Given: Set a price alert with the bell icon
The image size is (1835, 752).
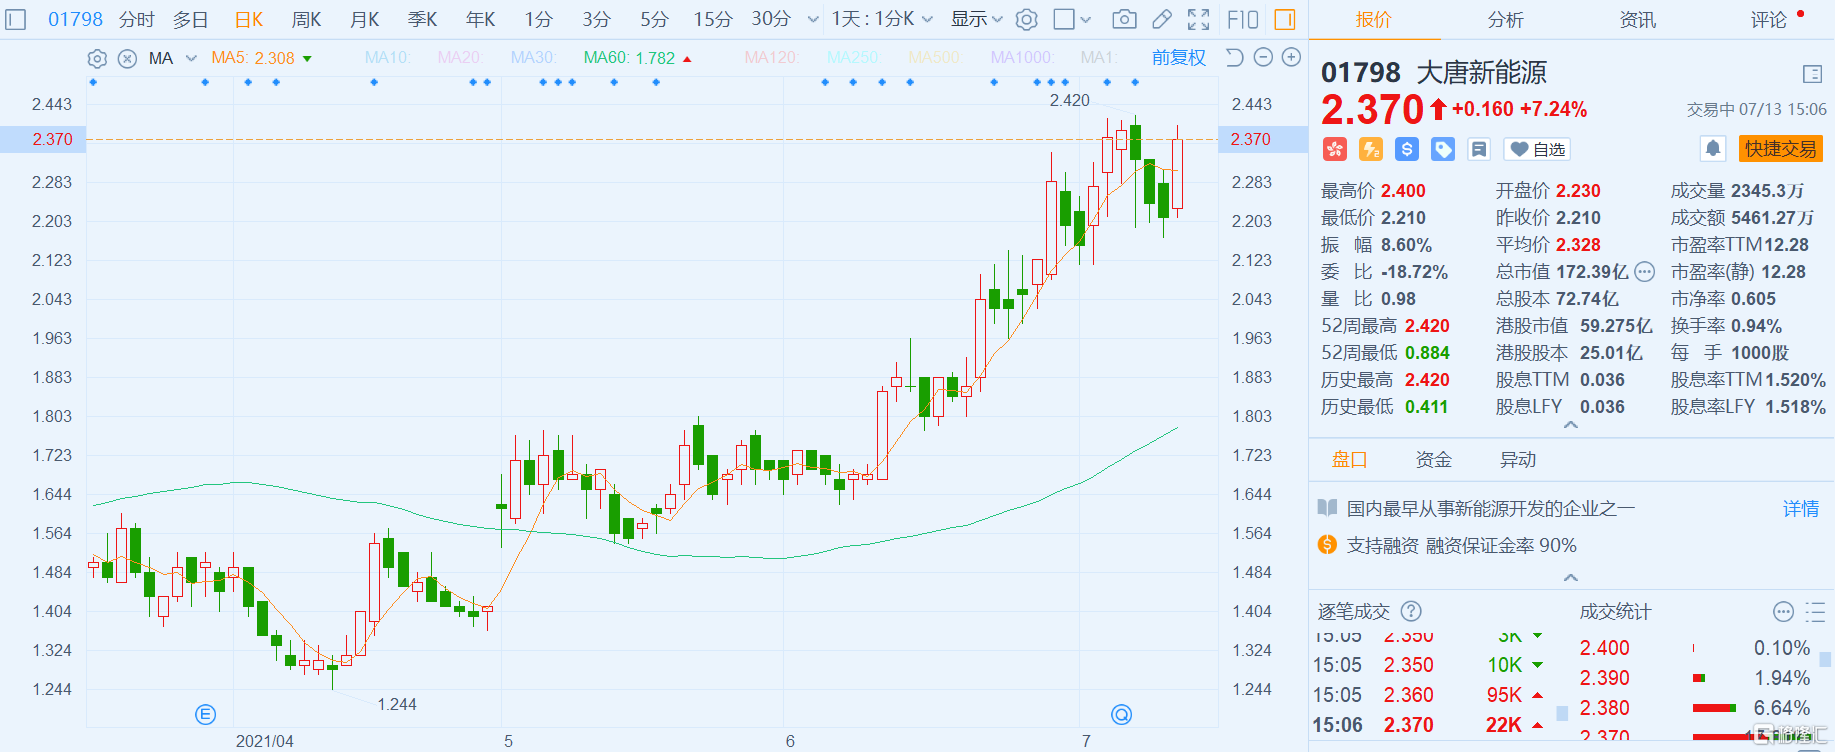Looking at the screenshot, I should coord(1713,149).
